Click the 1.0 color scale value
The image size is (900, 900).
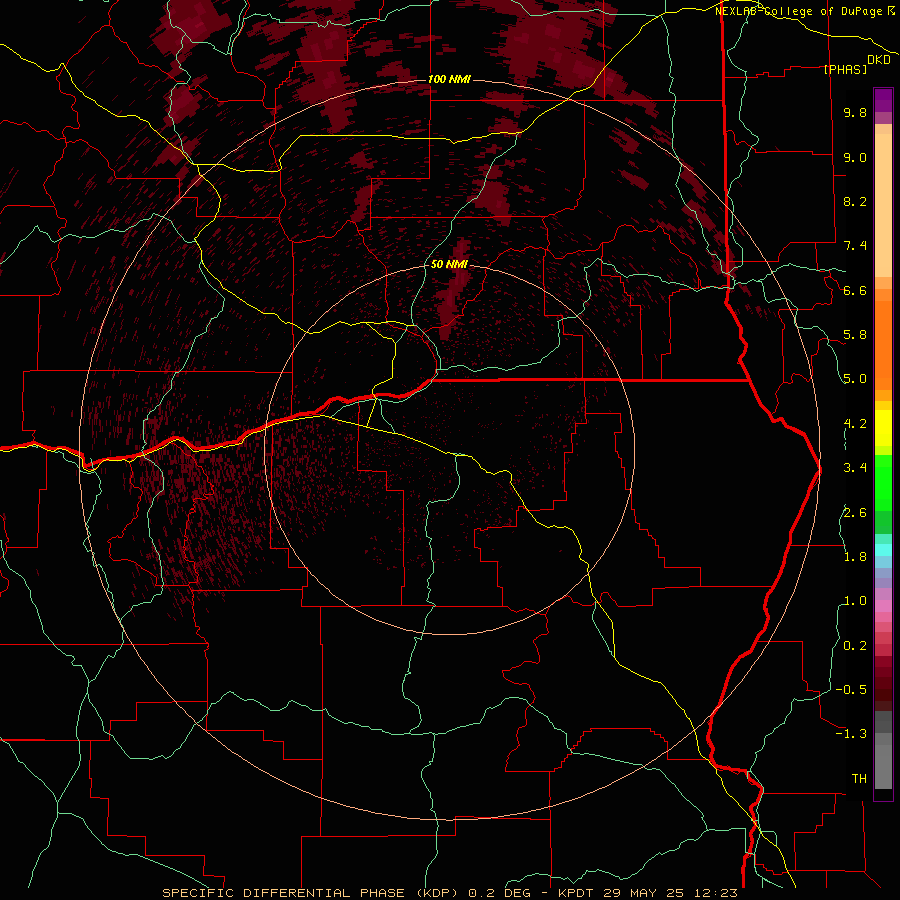click(855, 601)
